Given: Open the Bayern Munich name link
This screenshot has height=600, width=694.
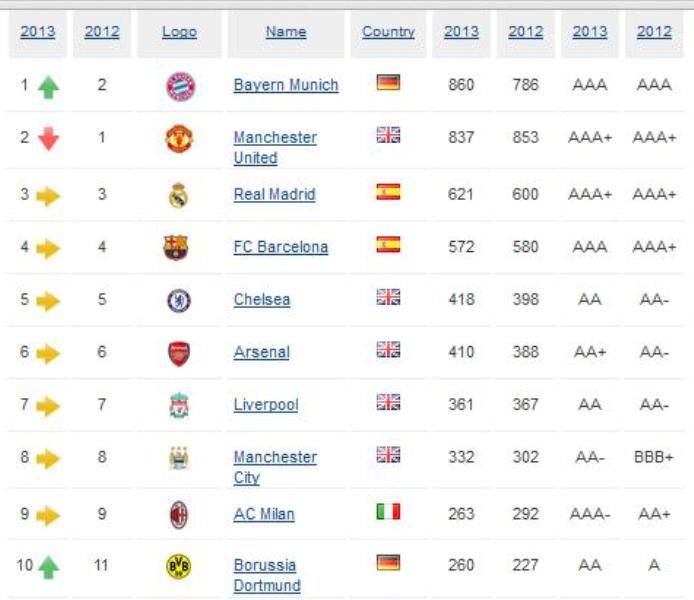Looking at the screenshot, I should (x=286, y=85).
